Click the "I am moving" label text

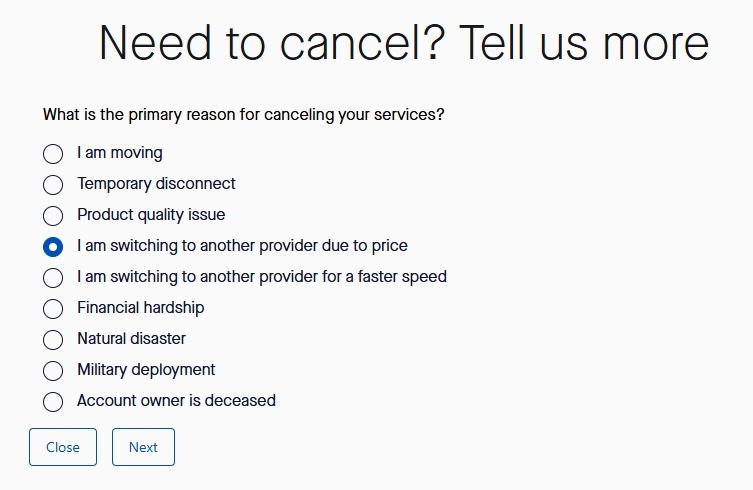(x=120, y=153)
